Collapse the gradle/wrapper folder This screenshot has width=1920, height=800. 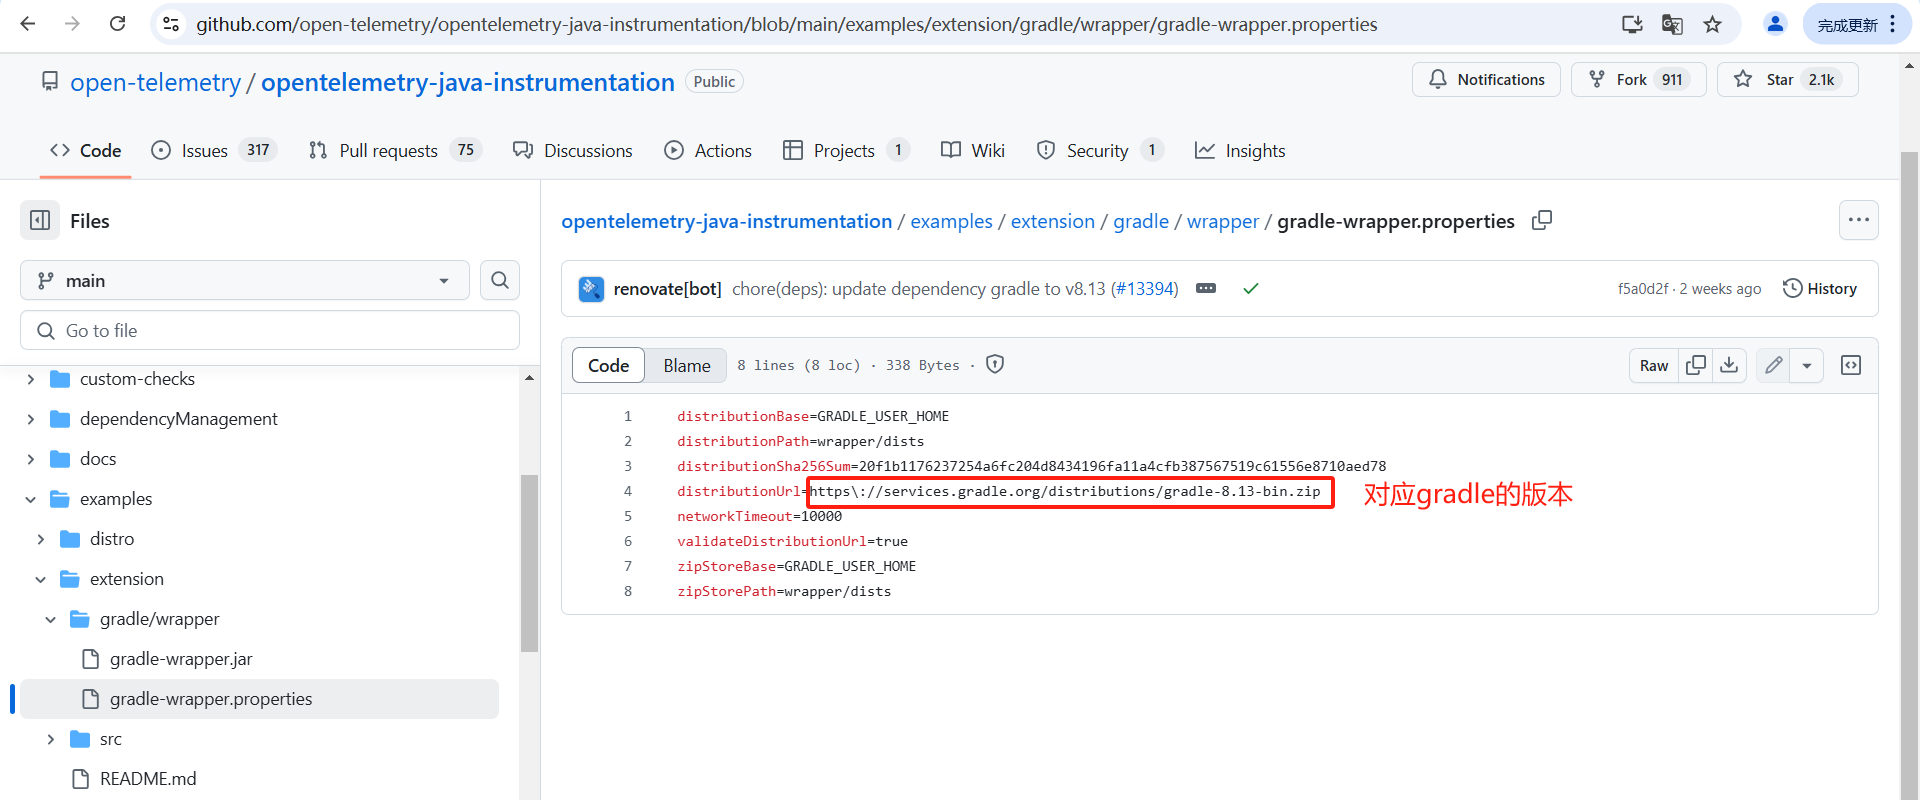click(50, 619)
